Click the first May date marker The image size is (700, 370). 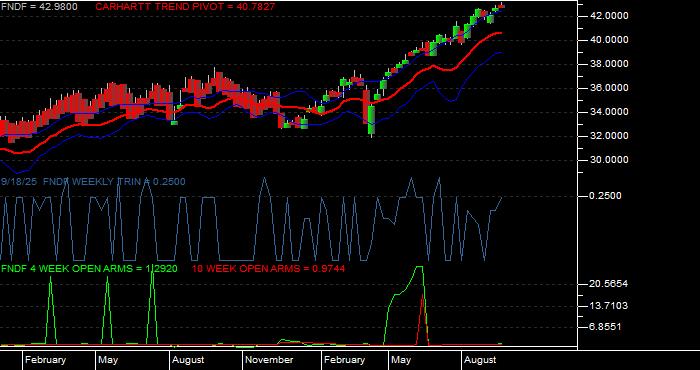(x=108, y=360)
